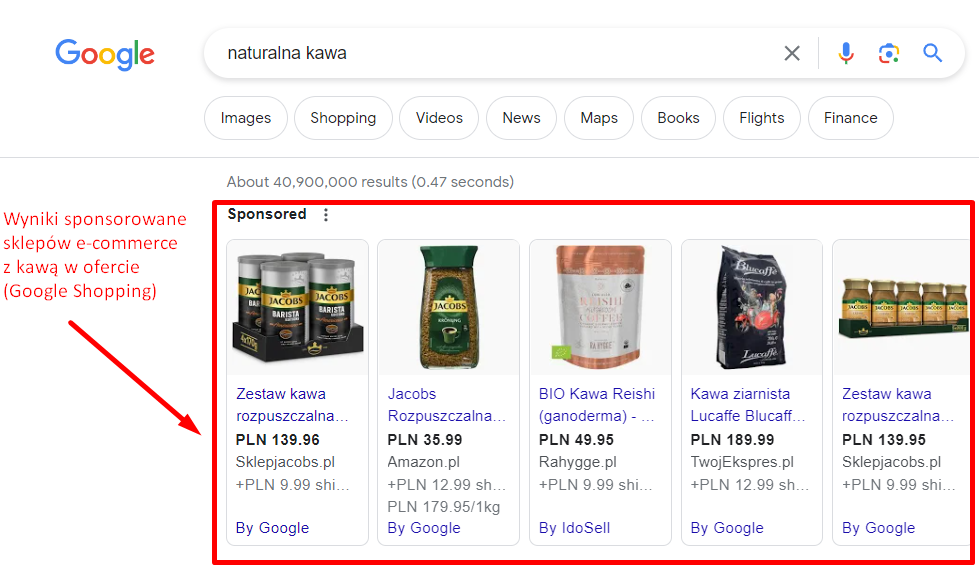Viewport: 979px width, 578px height.
Task: Click the blue magnifier search icon
Action: (932, 53)
